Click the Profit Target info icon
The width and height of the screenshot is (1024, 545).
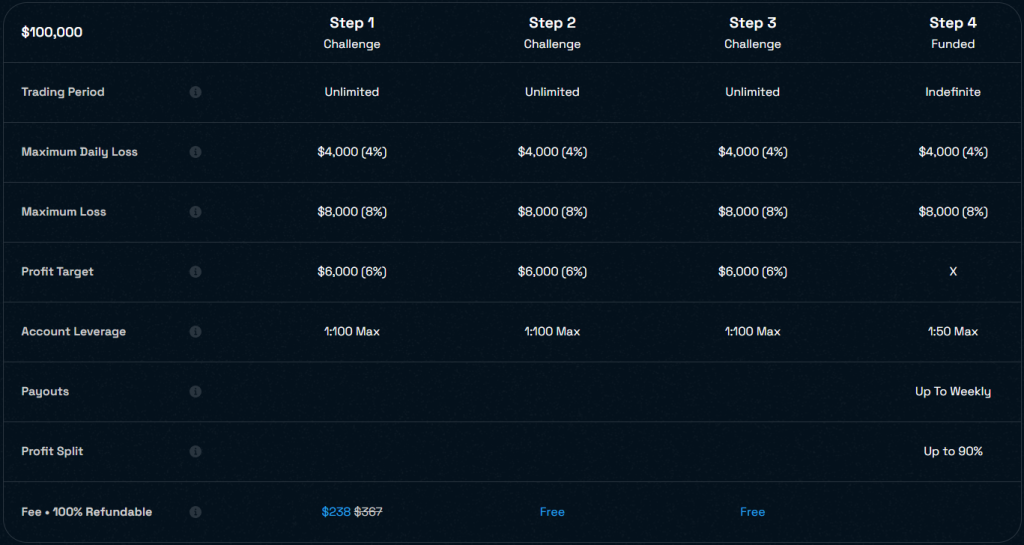(x=195, y=272)
